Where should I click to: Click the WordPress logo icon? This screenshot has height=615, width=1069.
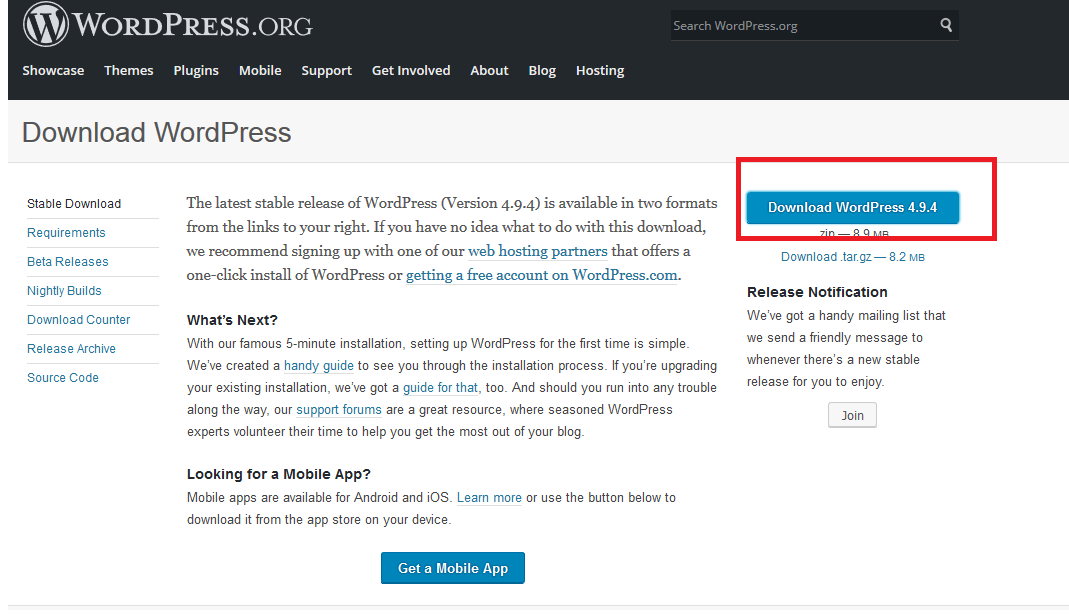45,25
